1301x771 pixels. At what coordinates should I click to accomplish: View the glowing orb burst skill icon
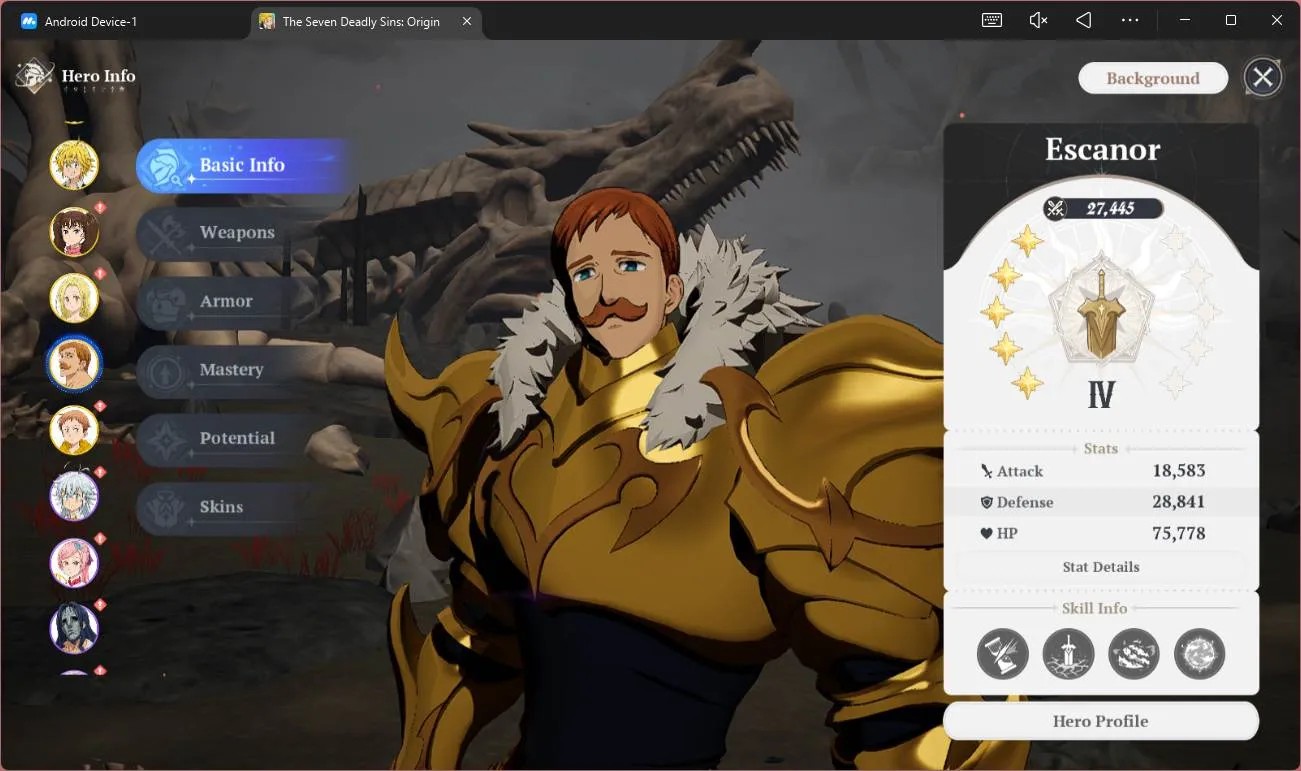[1199, 654]
